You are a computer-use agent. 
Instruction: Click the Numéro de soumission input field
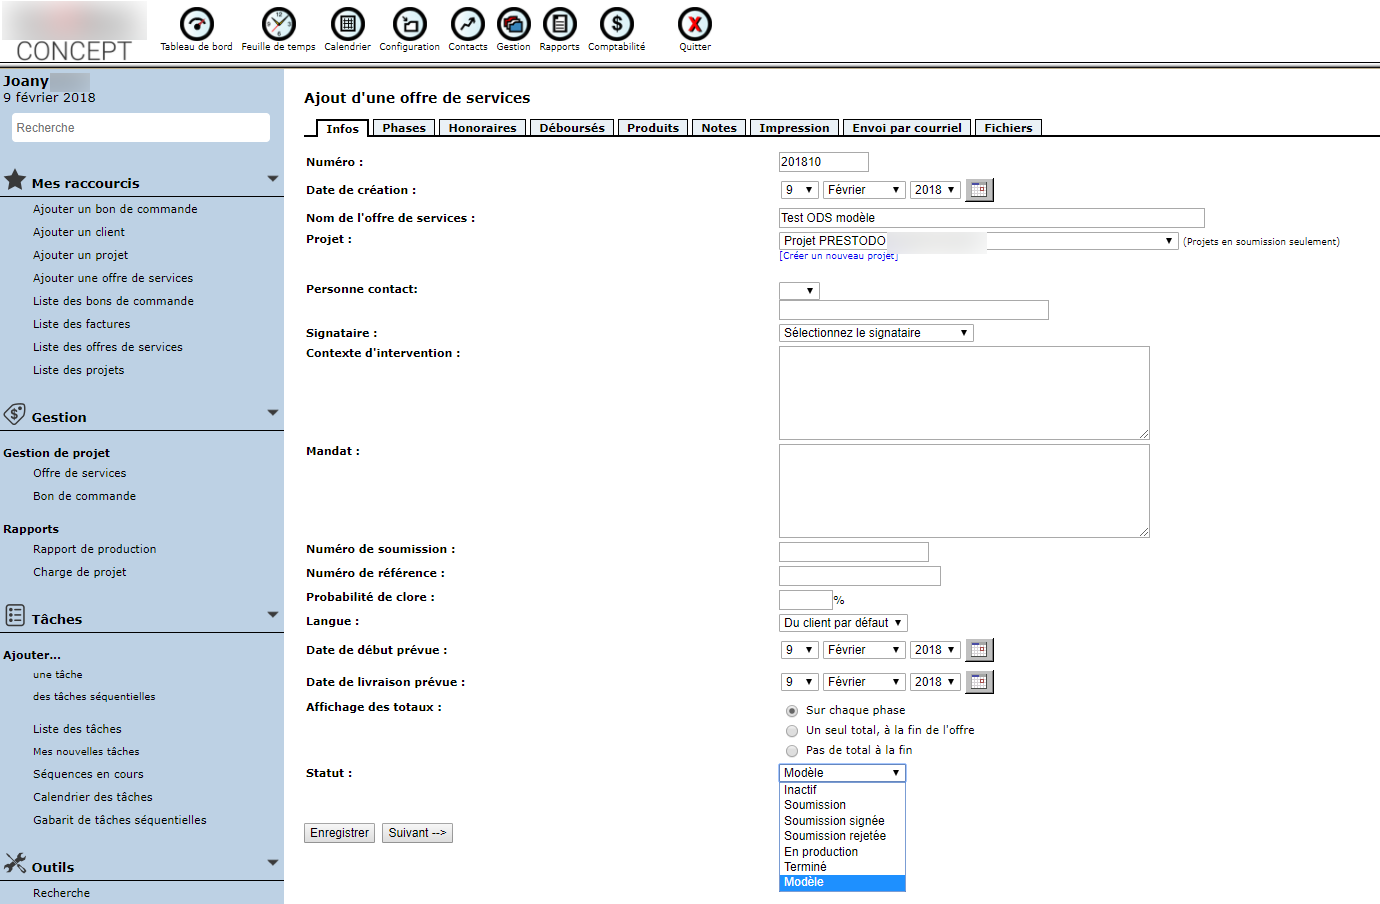click(853, 552)
